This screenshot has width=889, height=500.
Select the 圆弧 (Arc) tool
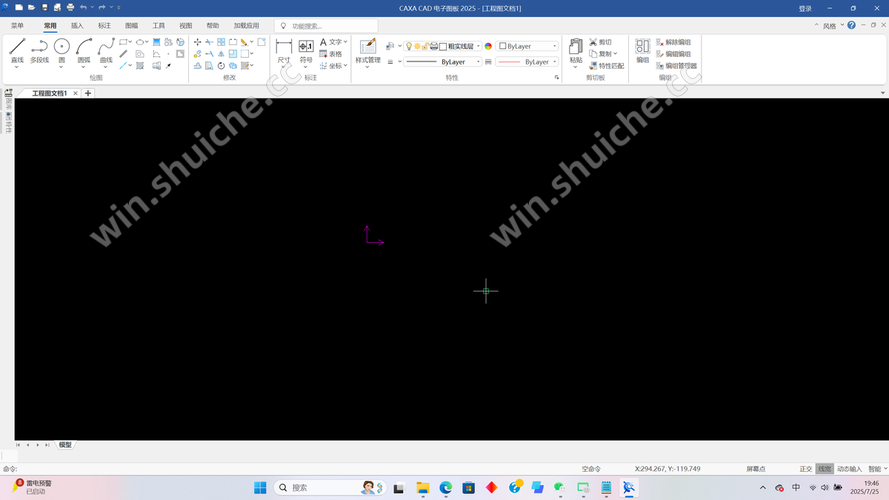84,50
